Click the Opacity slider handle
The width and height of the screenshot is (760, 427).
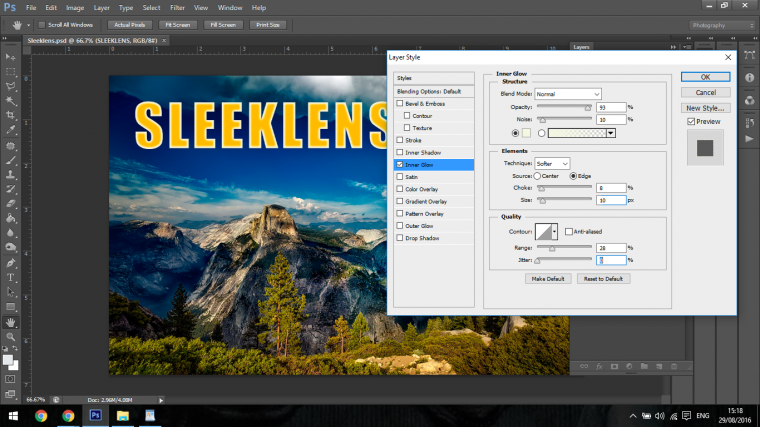click(x=587, y=108)
